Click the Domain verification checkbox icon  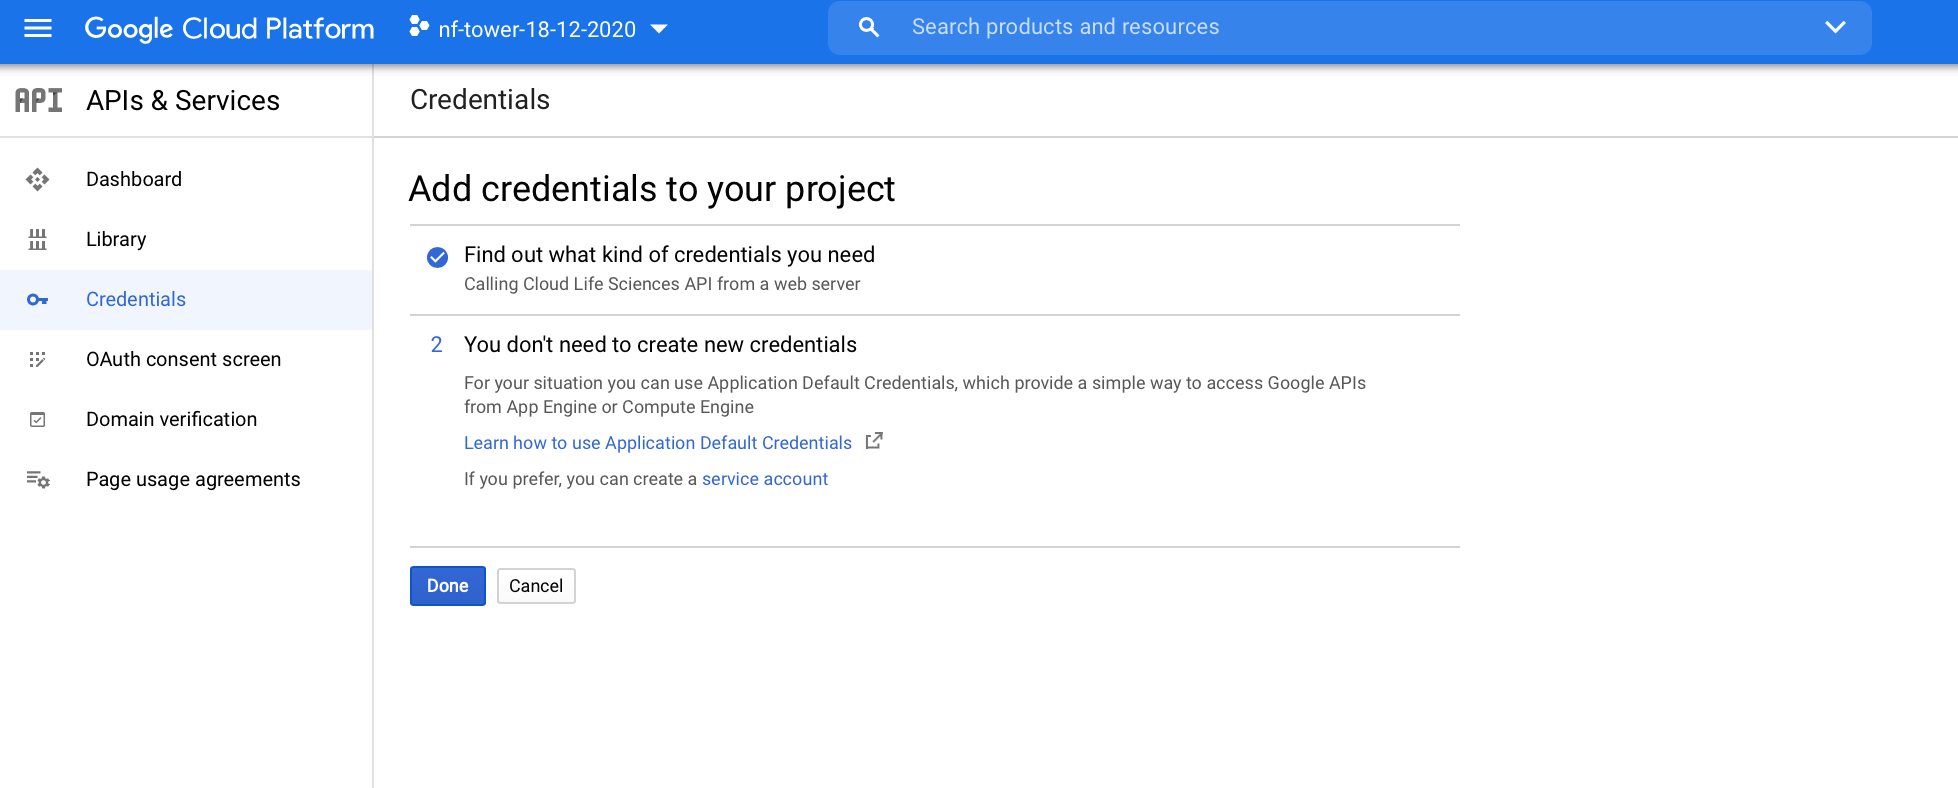click(38, 420)
